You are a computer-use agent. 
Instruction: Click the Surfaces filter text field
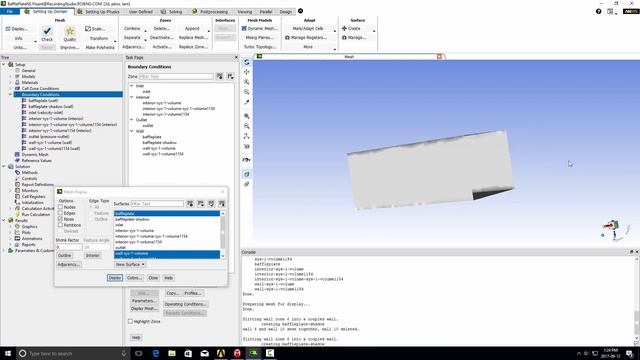pos(158,204)
